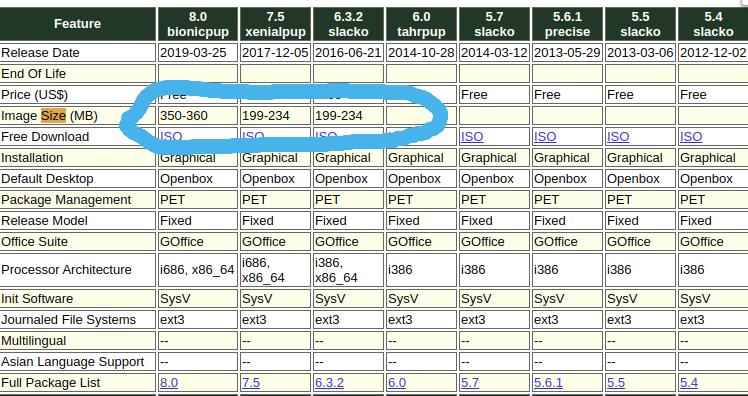Open the 6.3.2 full package list link
Screen dimensions: 748x396
click(329, 383)
